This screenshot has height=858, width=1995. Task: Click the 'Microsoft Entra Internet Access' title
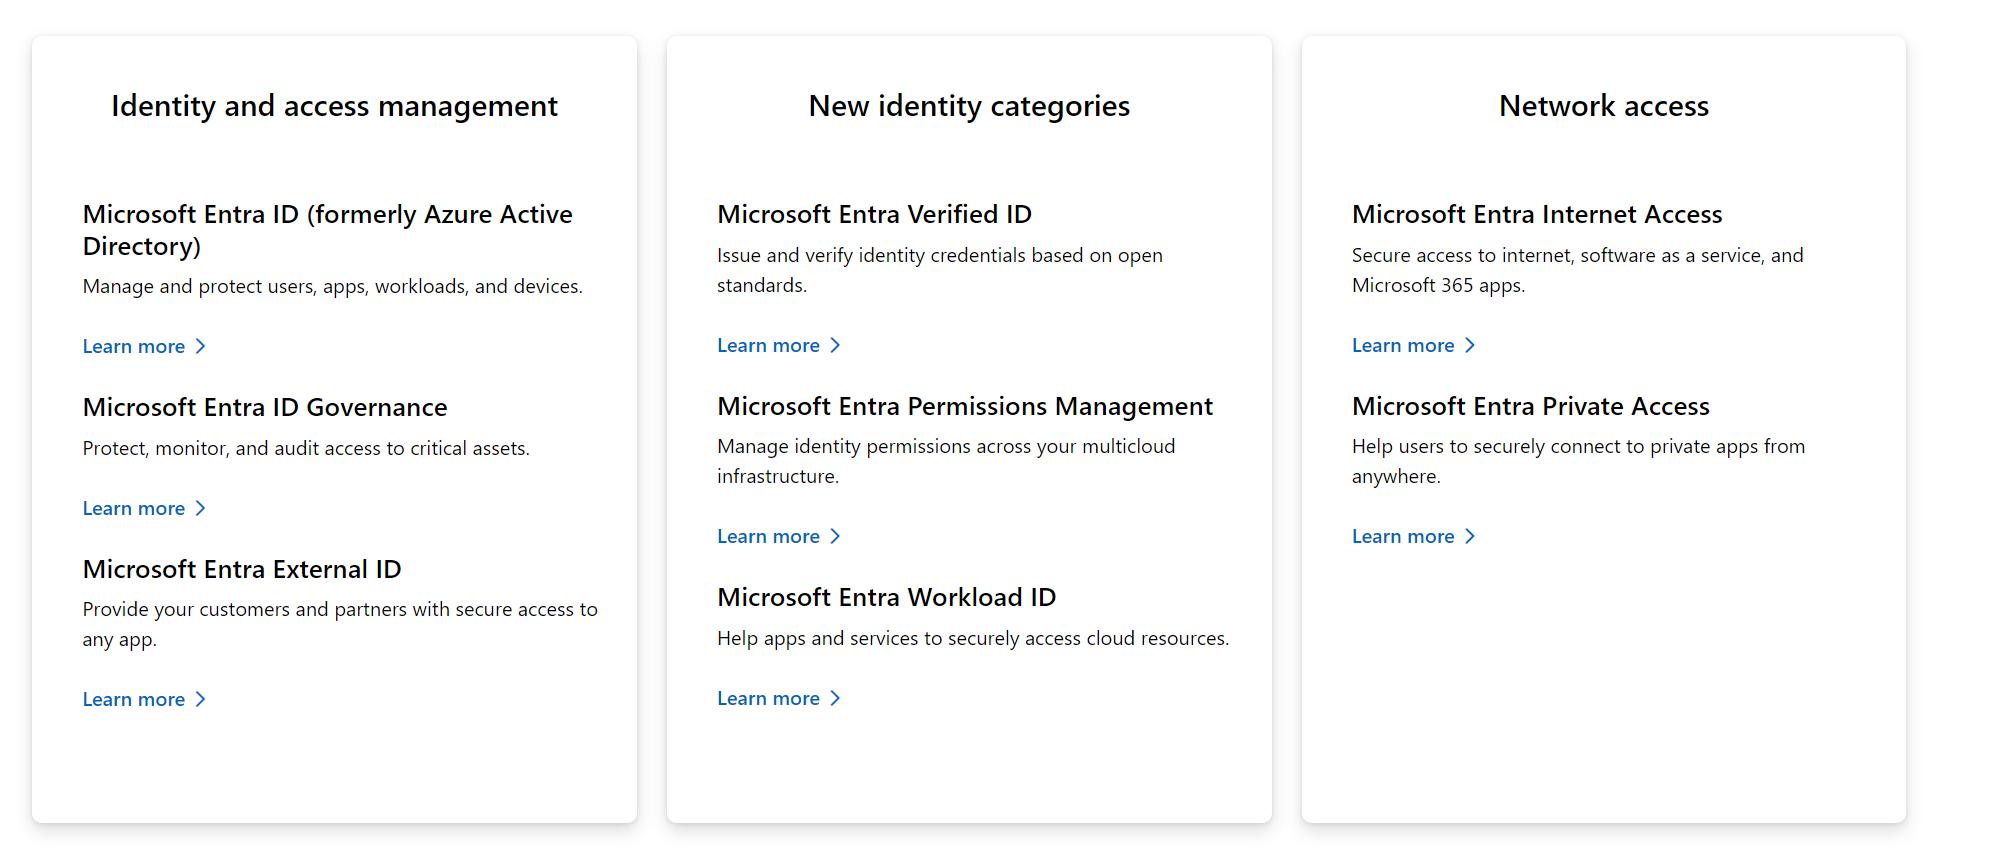pos(1537,214)
